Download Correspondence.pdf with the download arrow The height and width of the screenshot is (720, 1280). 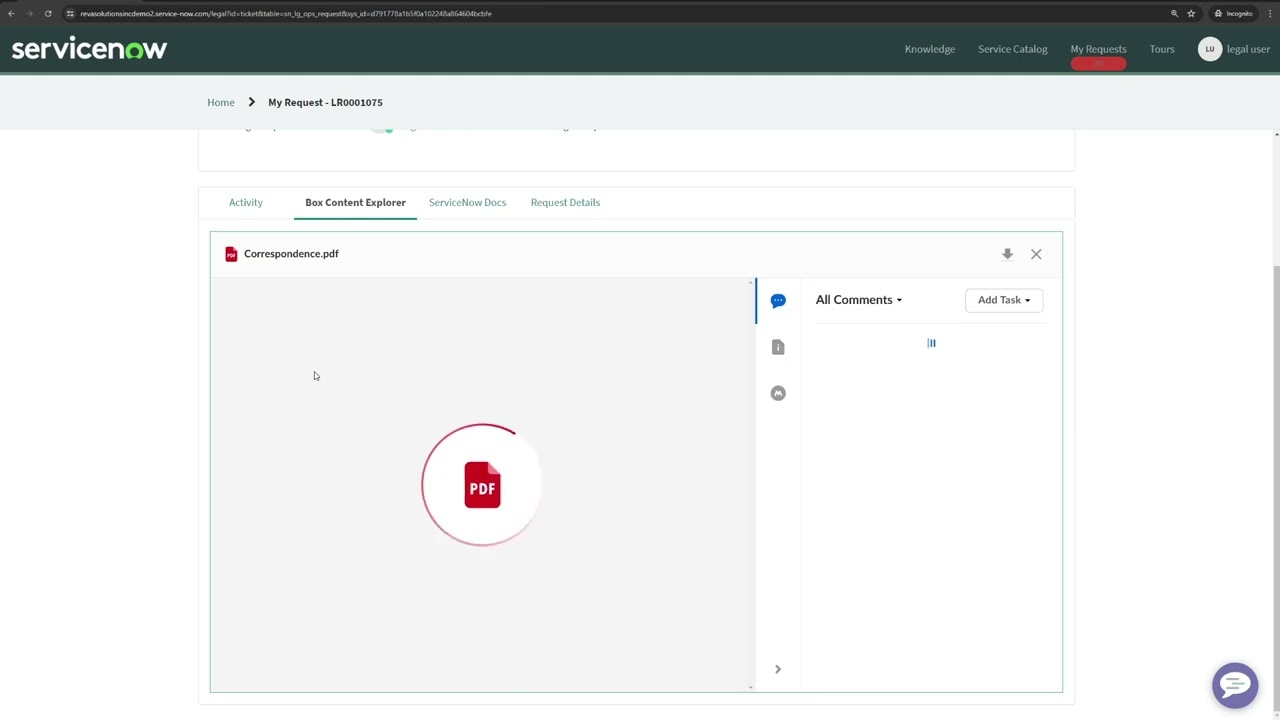(1007, 254)
